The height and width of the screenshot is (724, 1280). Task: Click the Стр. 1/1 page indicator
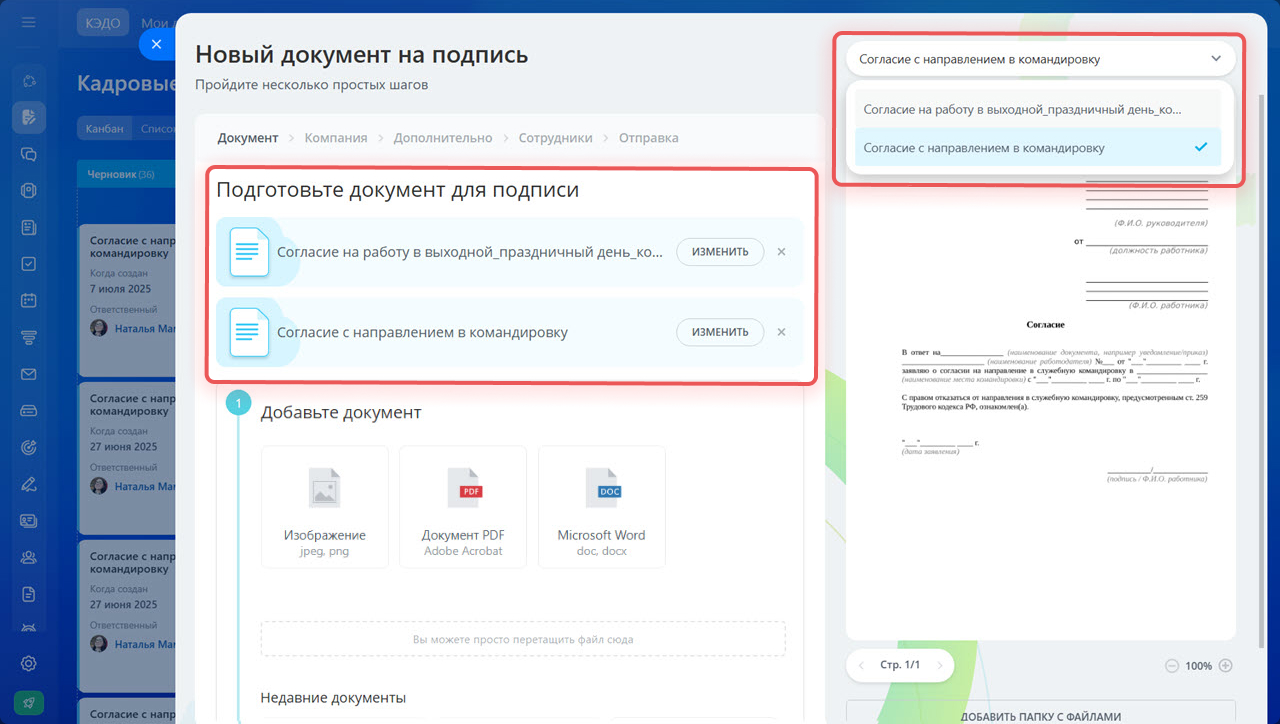pyautogui.click(x=900, y=665)
